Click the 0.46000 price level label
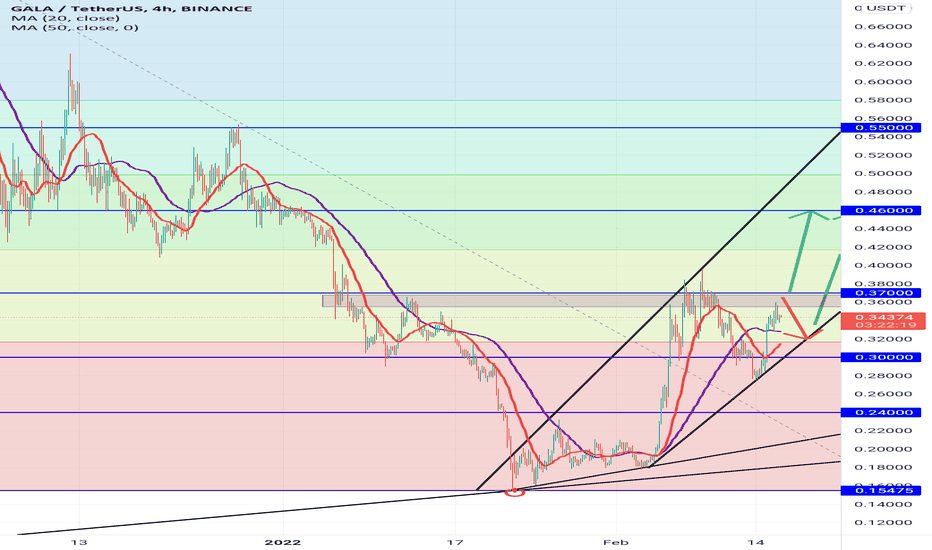 pos(882,210)
